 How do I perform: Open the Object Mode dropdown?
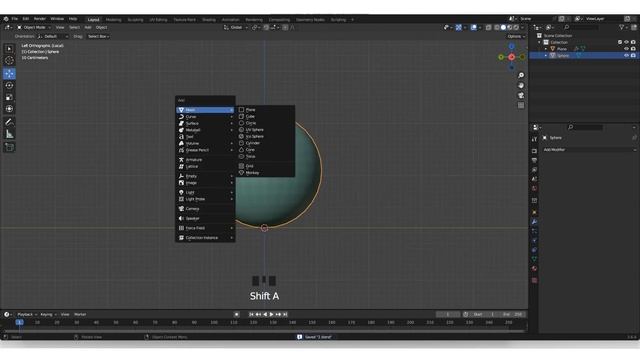click(33, 27)
